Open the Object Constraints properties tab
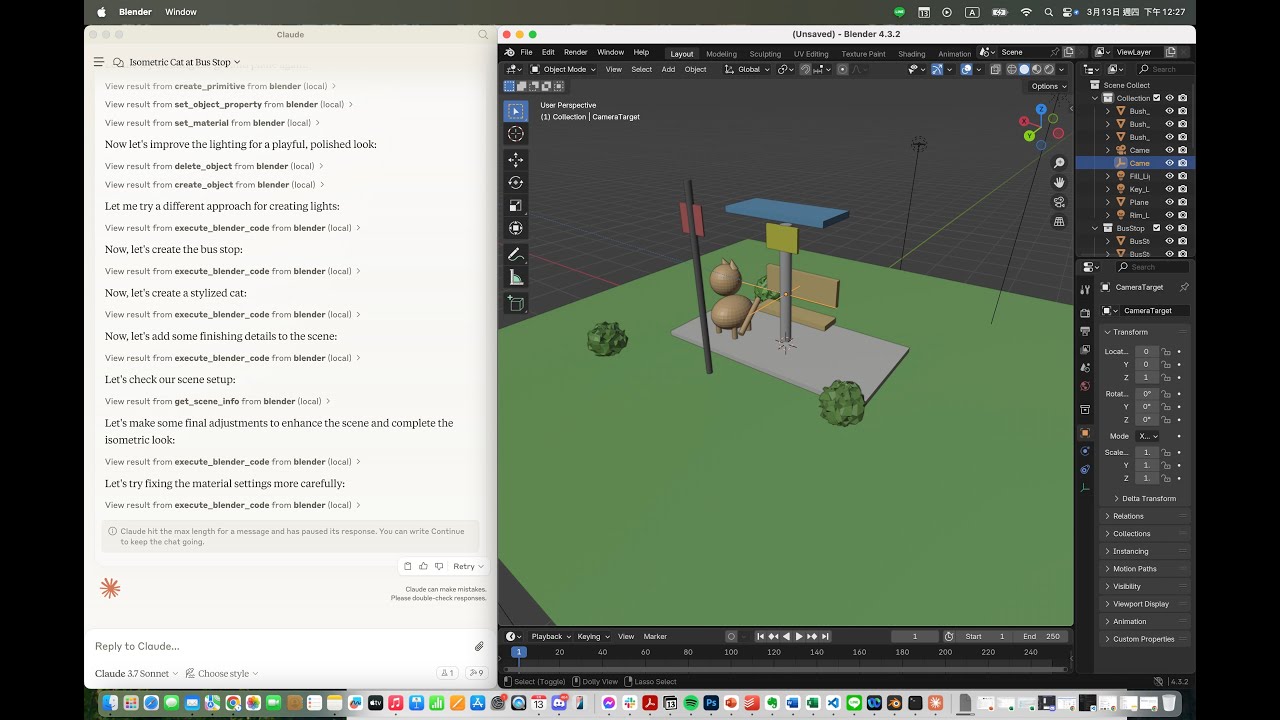 1085,469
